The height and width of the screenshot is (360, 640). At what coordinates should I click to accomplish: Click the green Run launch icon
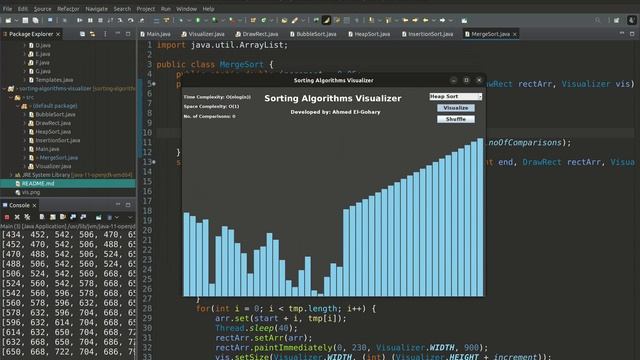pyautogui.click(x=197, y=20)
